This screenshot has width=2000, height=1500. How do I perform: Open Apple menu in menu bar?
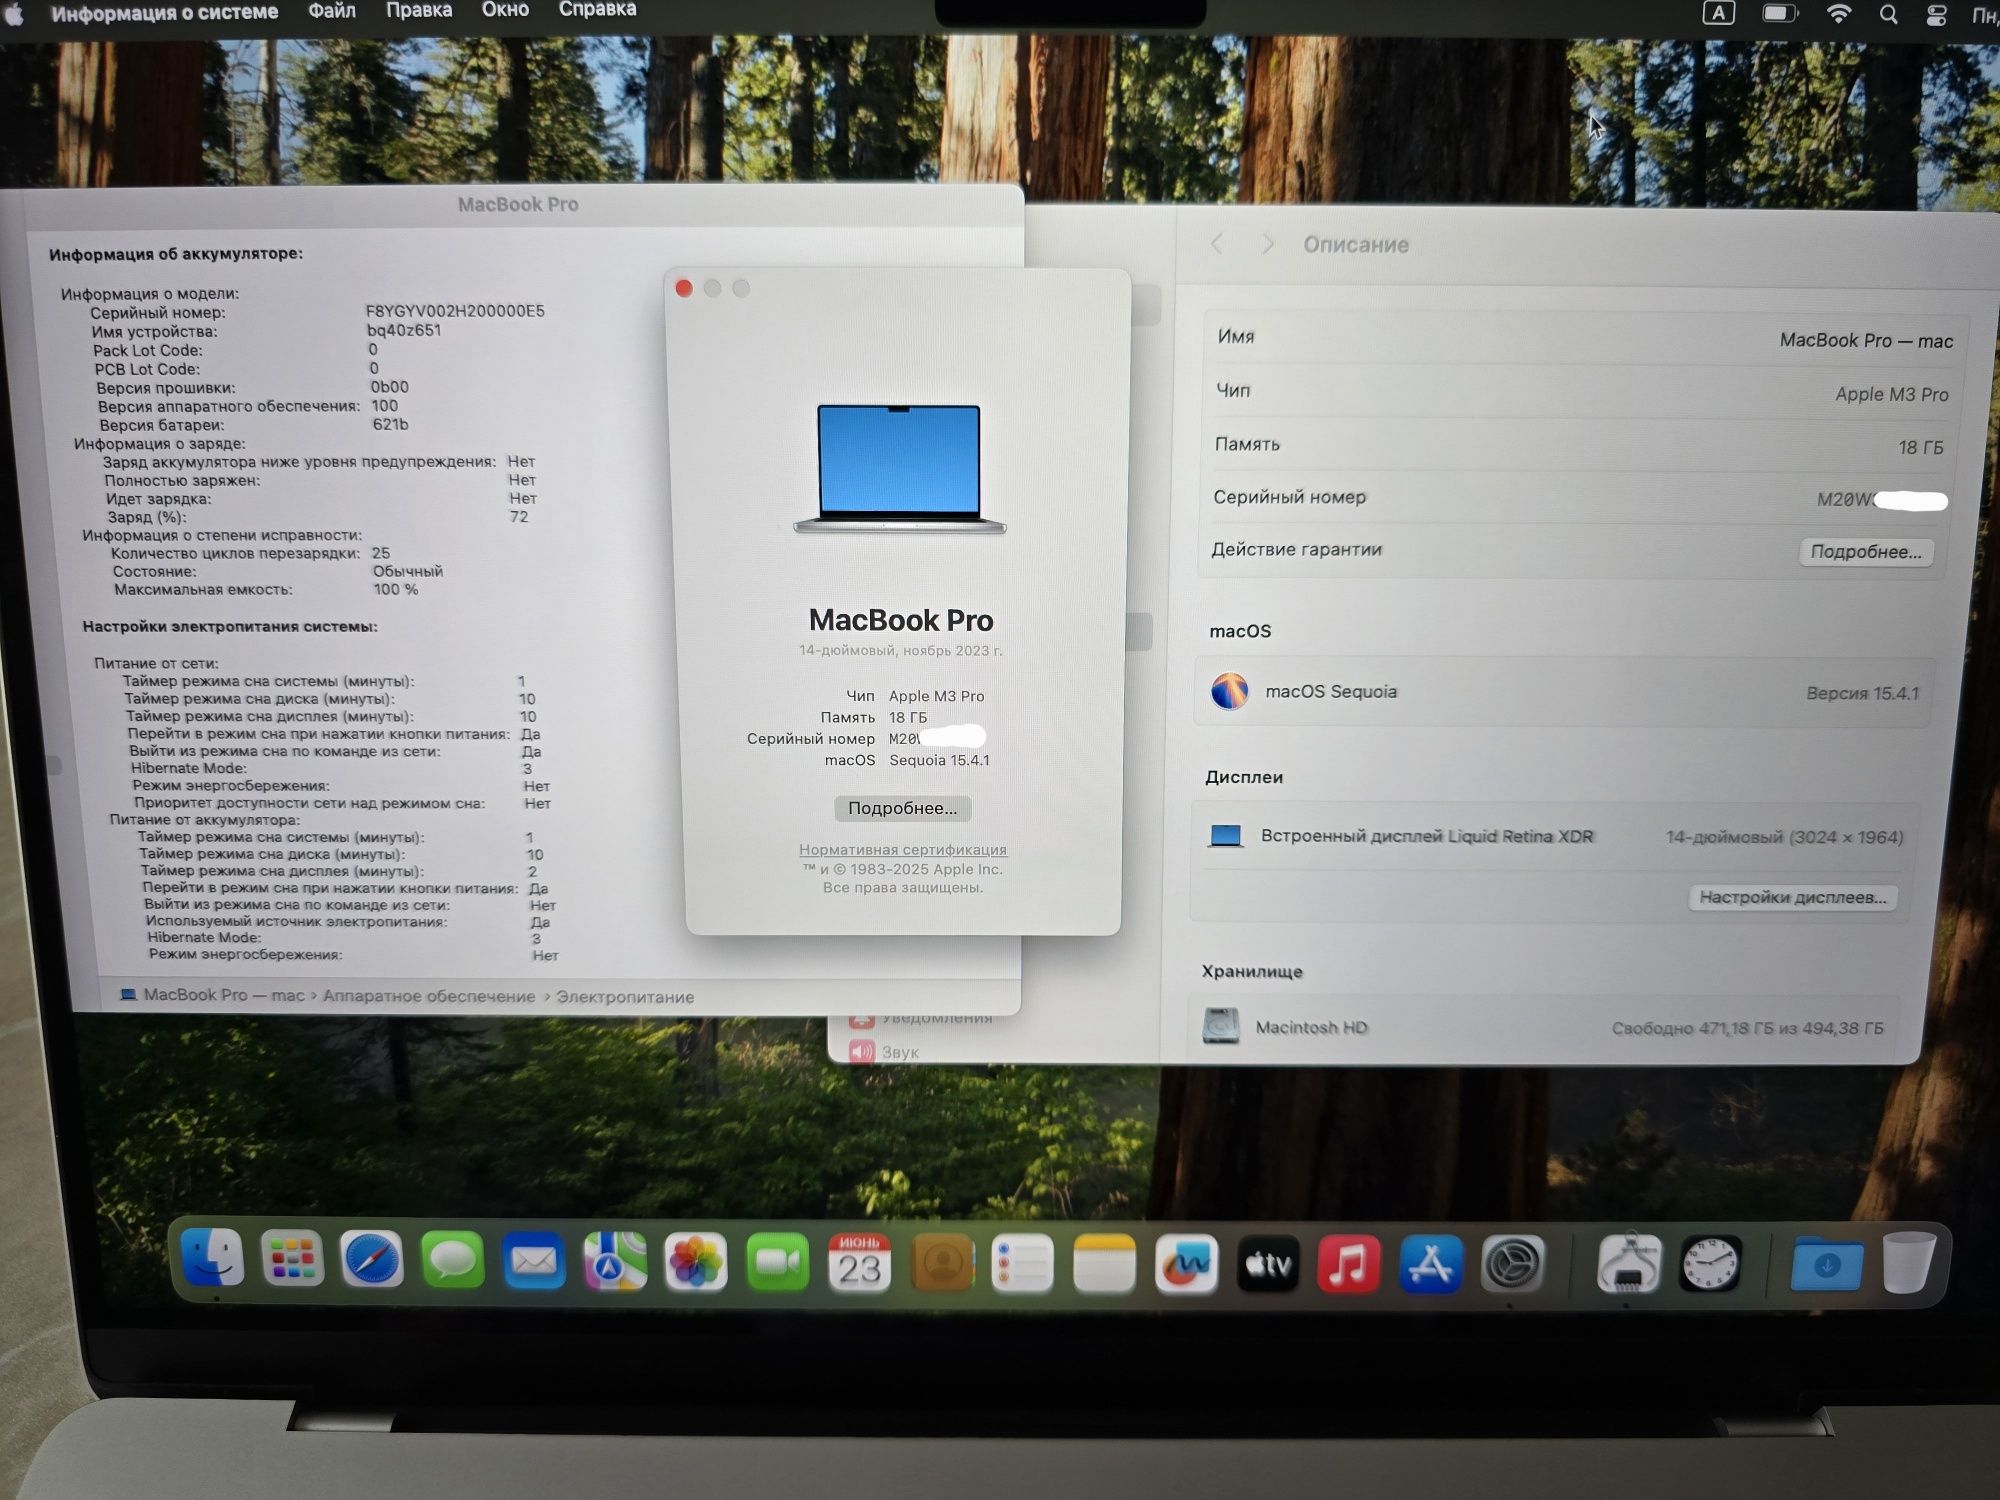pos(14,13)
